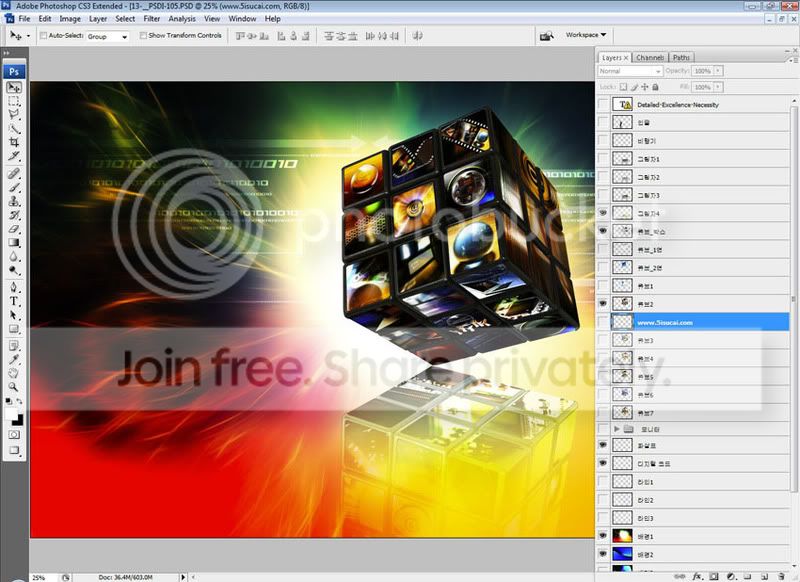Click the 25% zoom field in status bar
800x582 pixels.
point(40,577)
